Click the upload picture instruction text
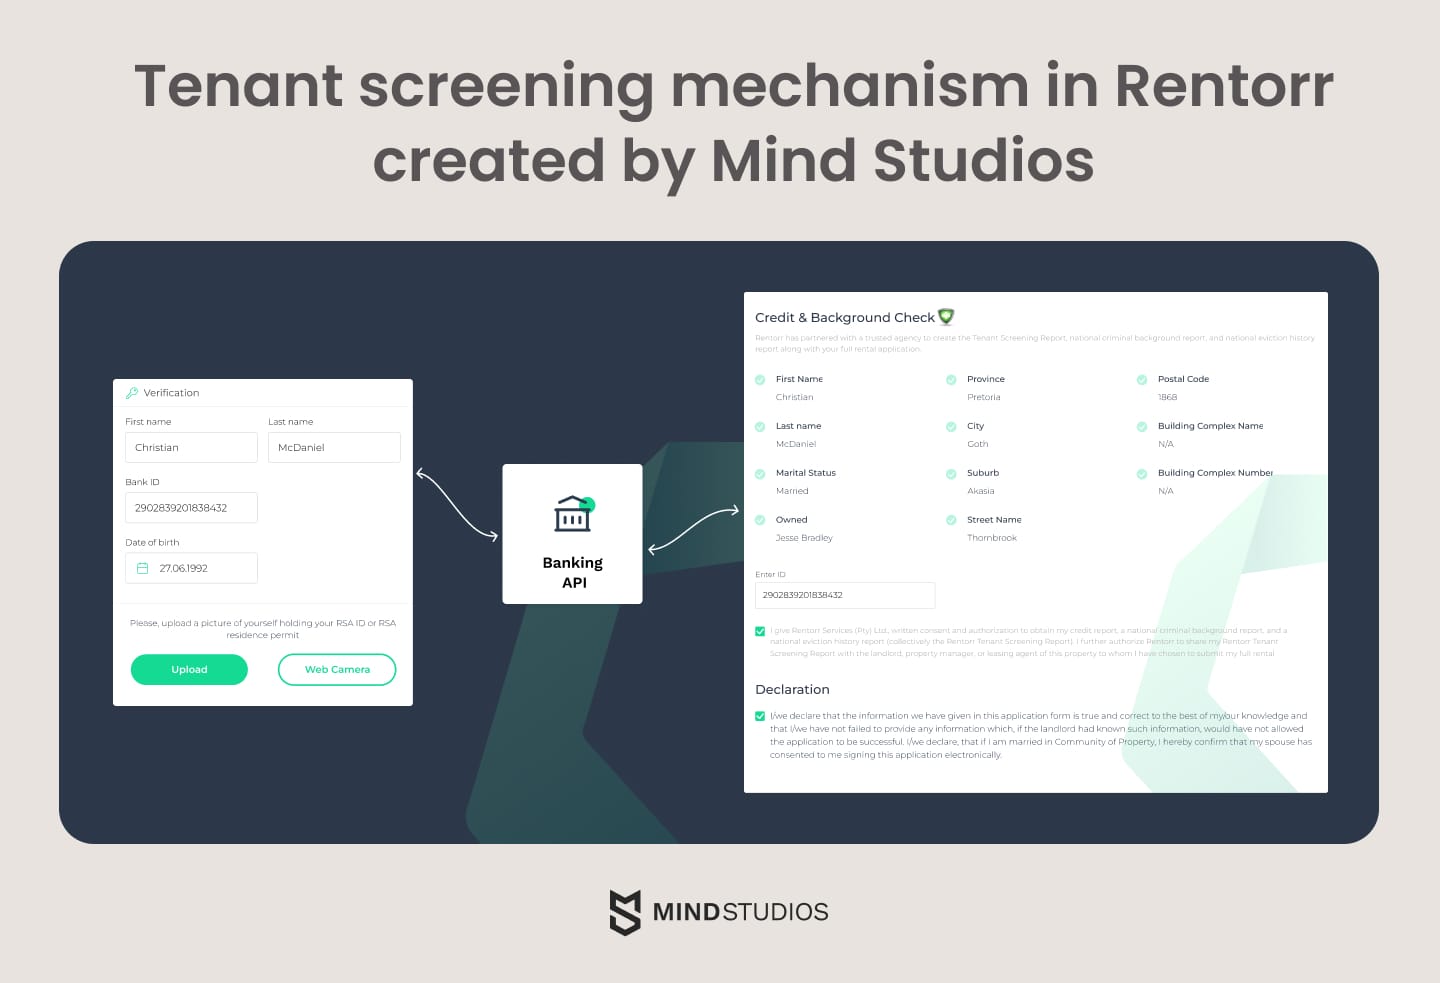Screen dimensions: 1440x983 coord(263,629)
